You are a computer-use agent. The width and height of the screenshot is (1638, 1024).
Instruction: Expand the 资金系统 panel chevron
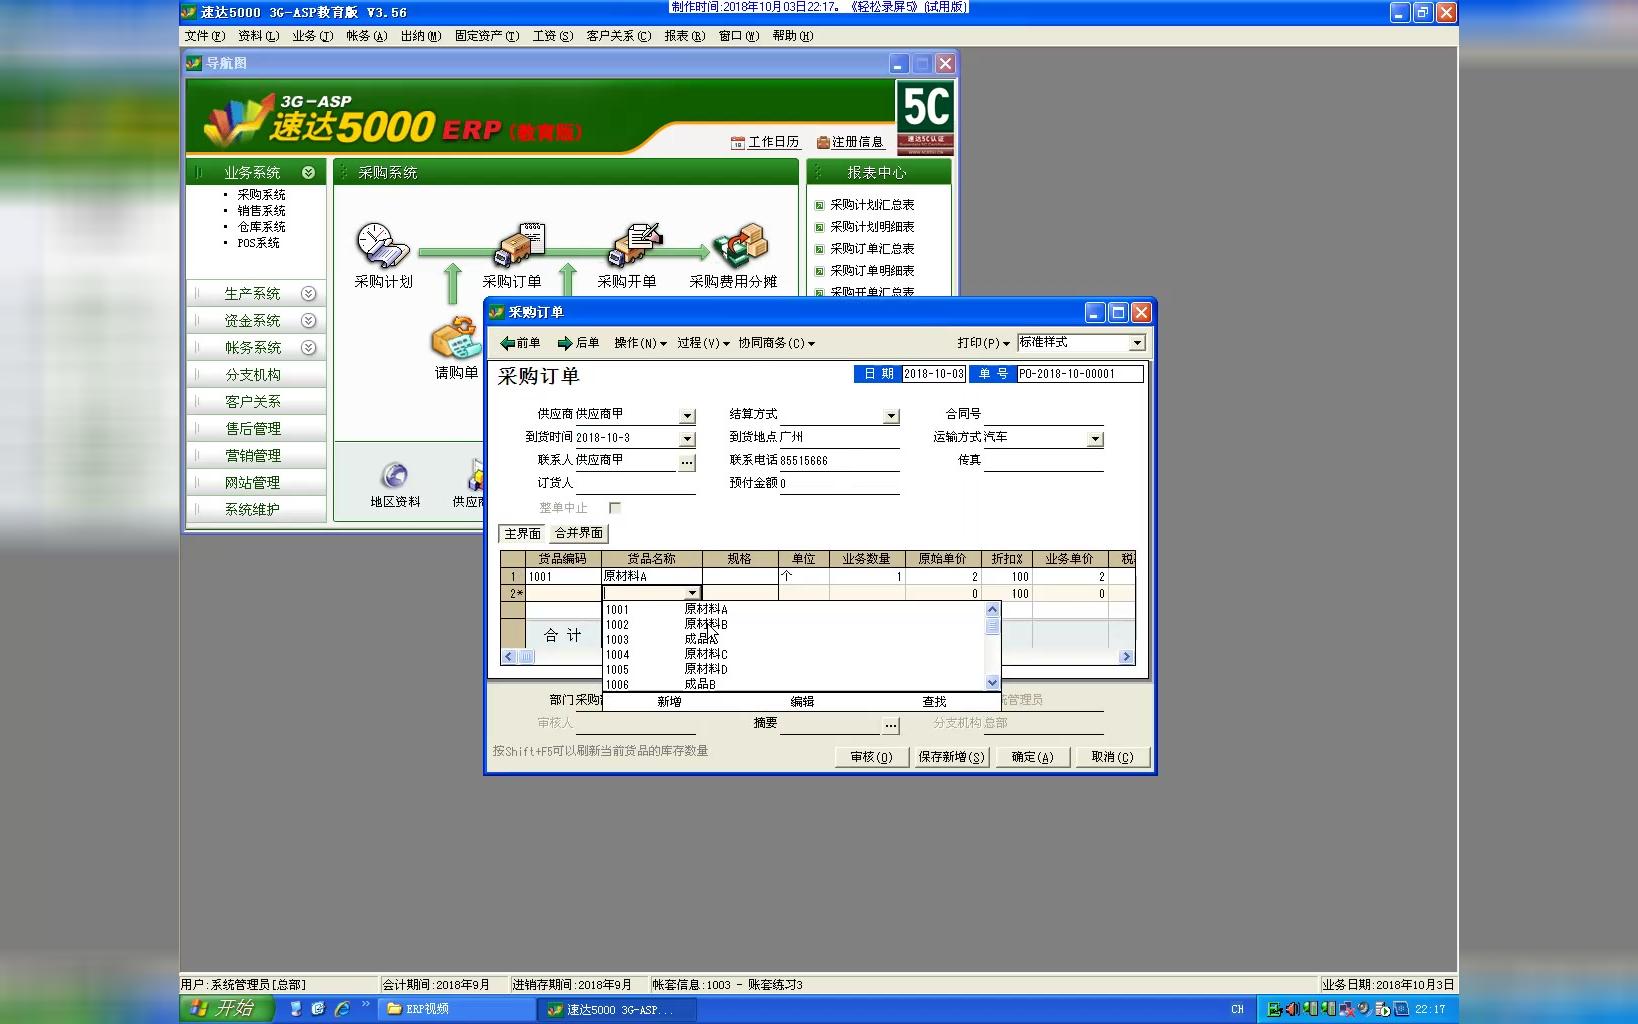(x=308, y=321)
